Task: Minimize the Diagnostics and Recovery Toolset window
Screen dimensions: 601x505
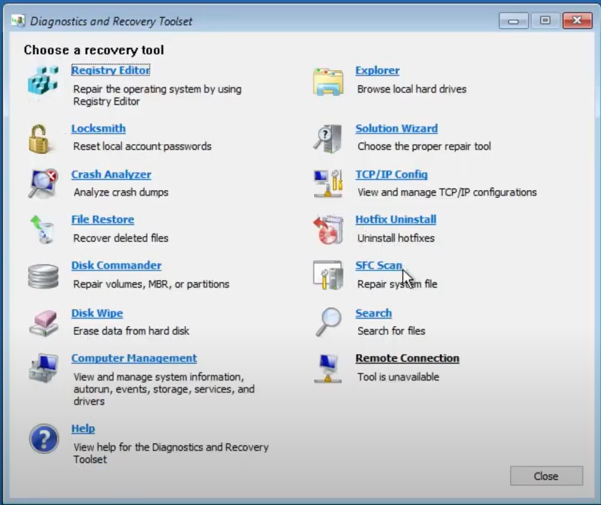Action: pyautogui.click(x=514, y=21)
